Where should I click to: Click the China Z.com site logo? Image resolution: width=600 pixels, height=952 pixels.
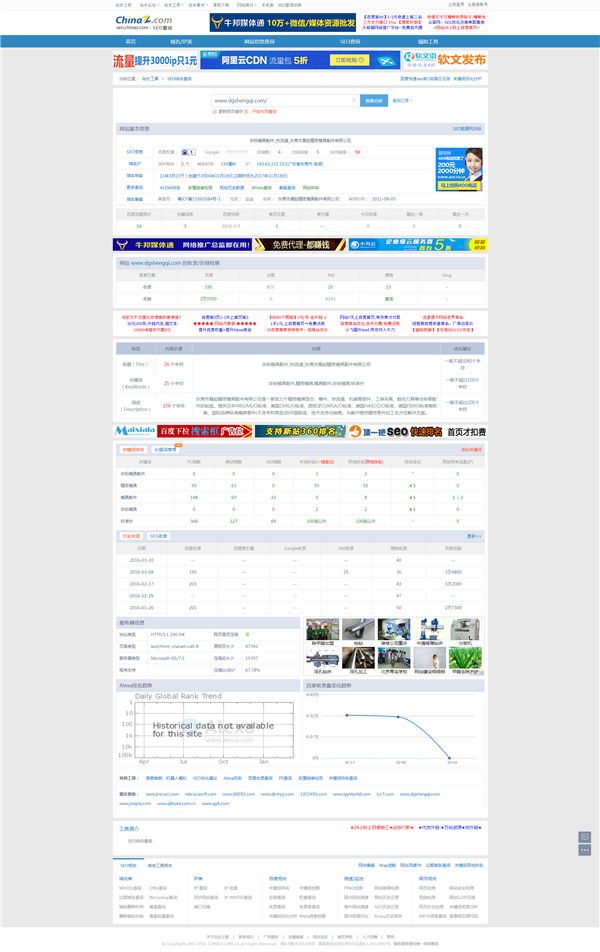point(143,21)
